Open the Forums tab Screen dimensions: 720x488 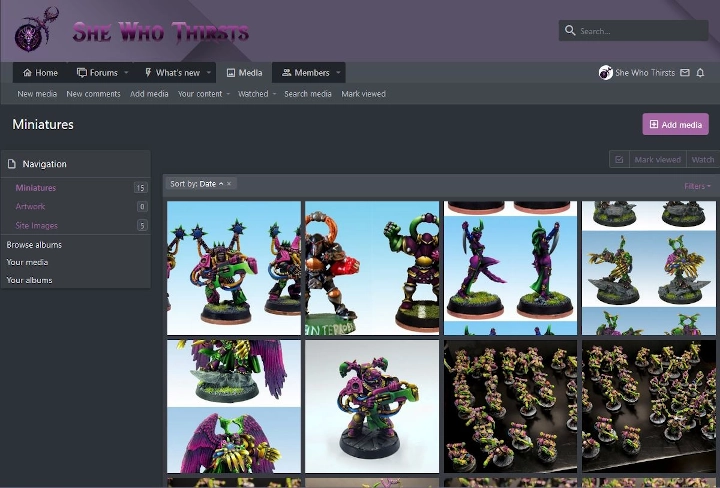click(97, 73)
